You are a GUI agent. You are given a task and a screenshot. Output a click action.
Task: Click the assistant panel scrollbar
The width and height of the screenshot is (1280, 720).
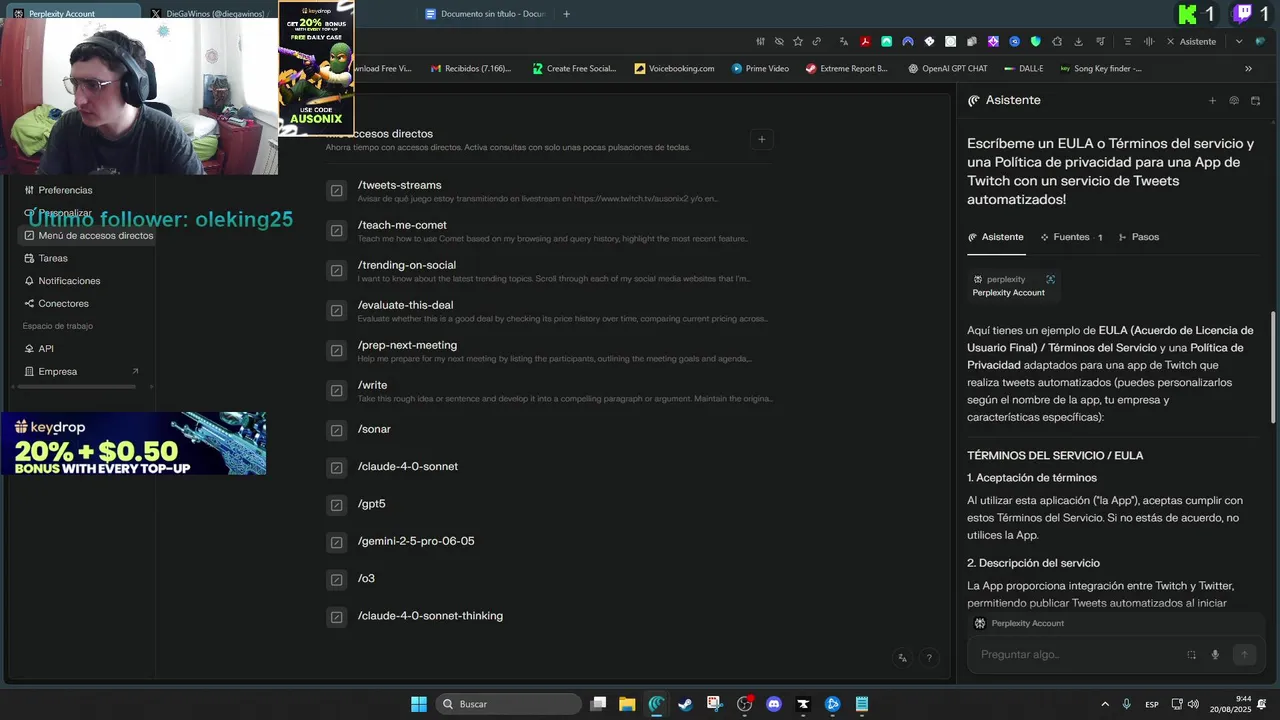coord(1273,369)
